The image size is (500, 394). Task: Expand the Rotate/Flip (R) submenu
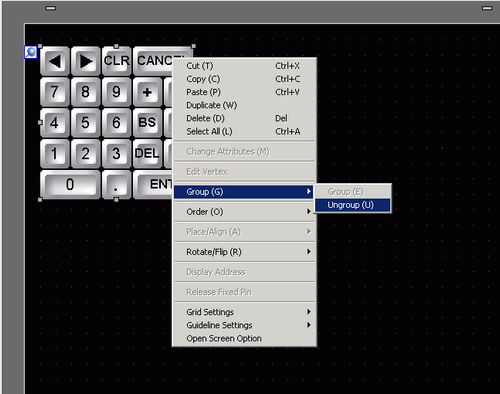(x=244, y=252)
